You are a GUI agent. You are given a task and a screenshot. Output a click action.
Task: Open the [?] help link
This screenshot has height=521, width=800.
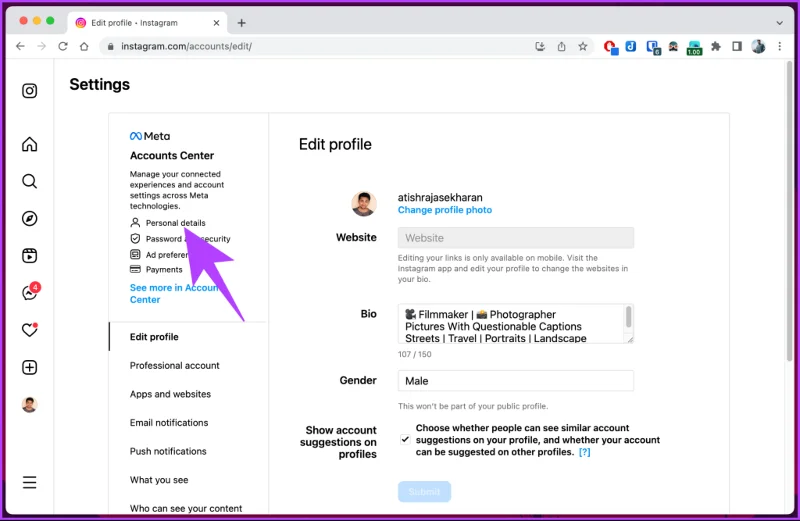coord(585,452)
